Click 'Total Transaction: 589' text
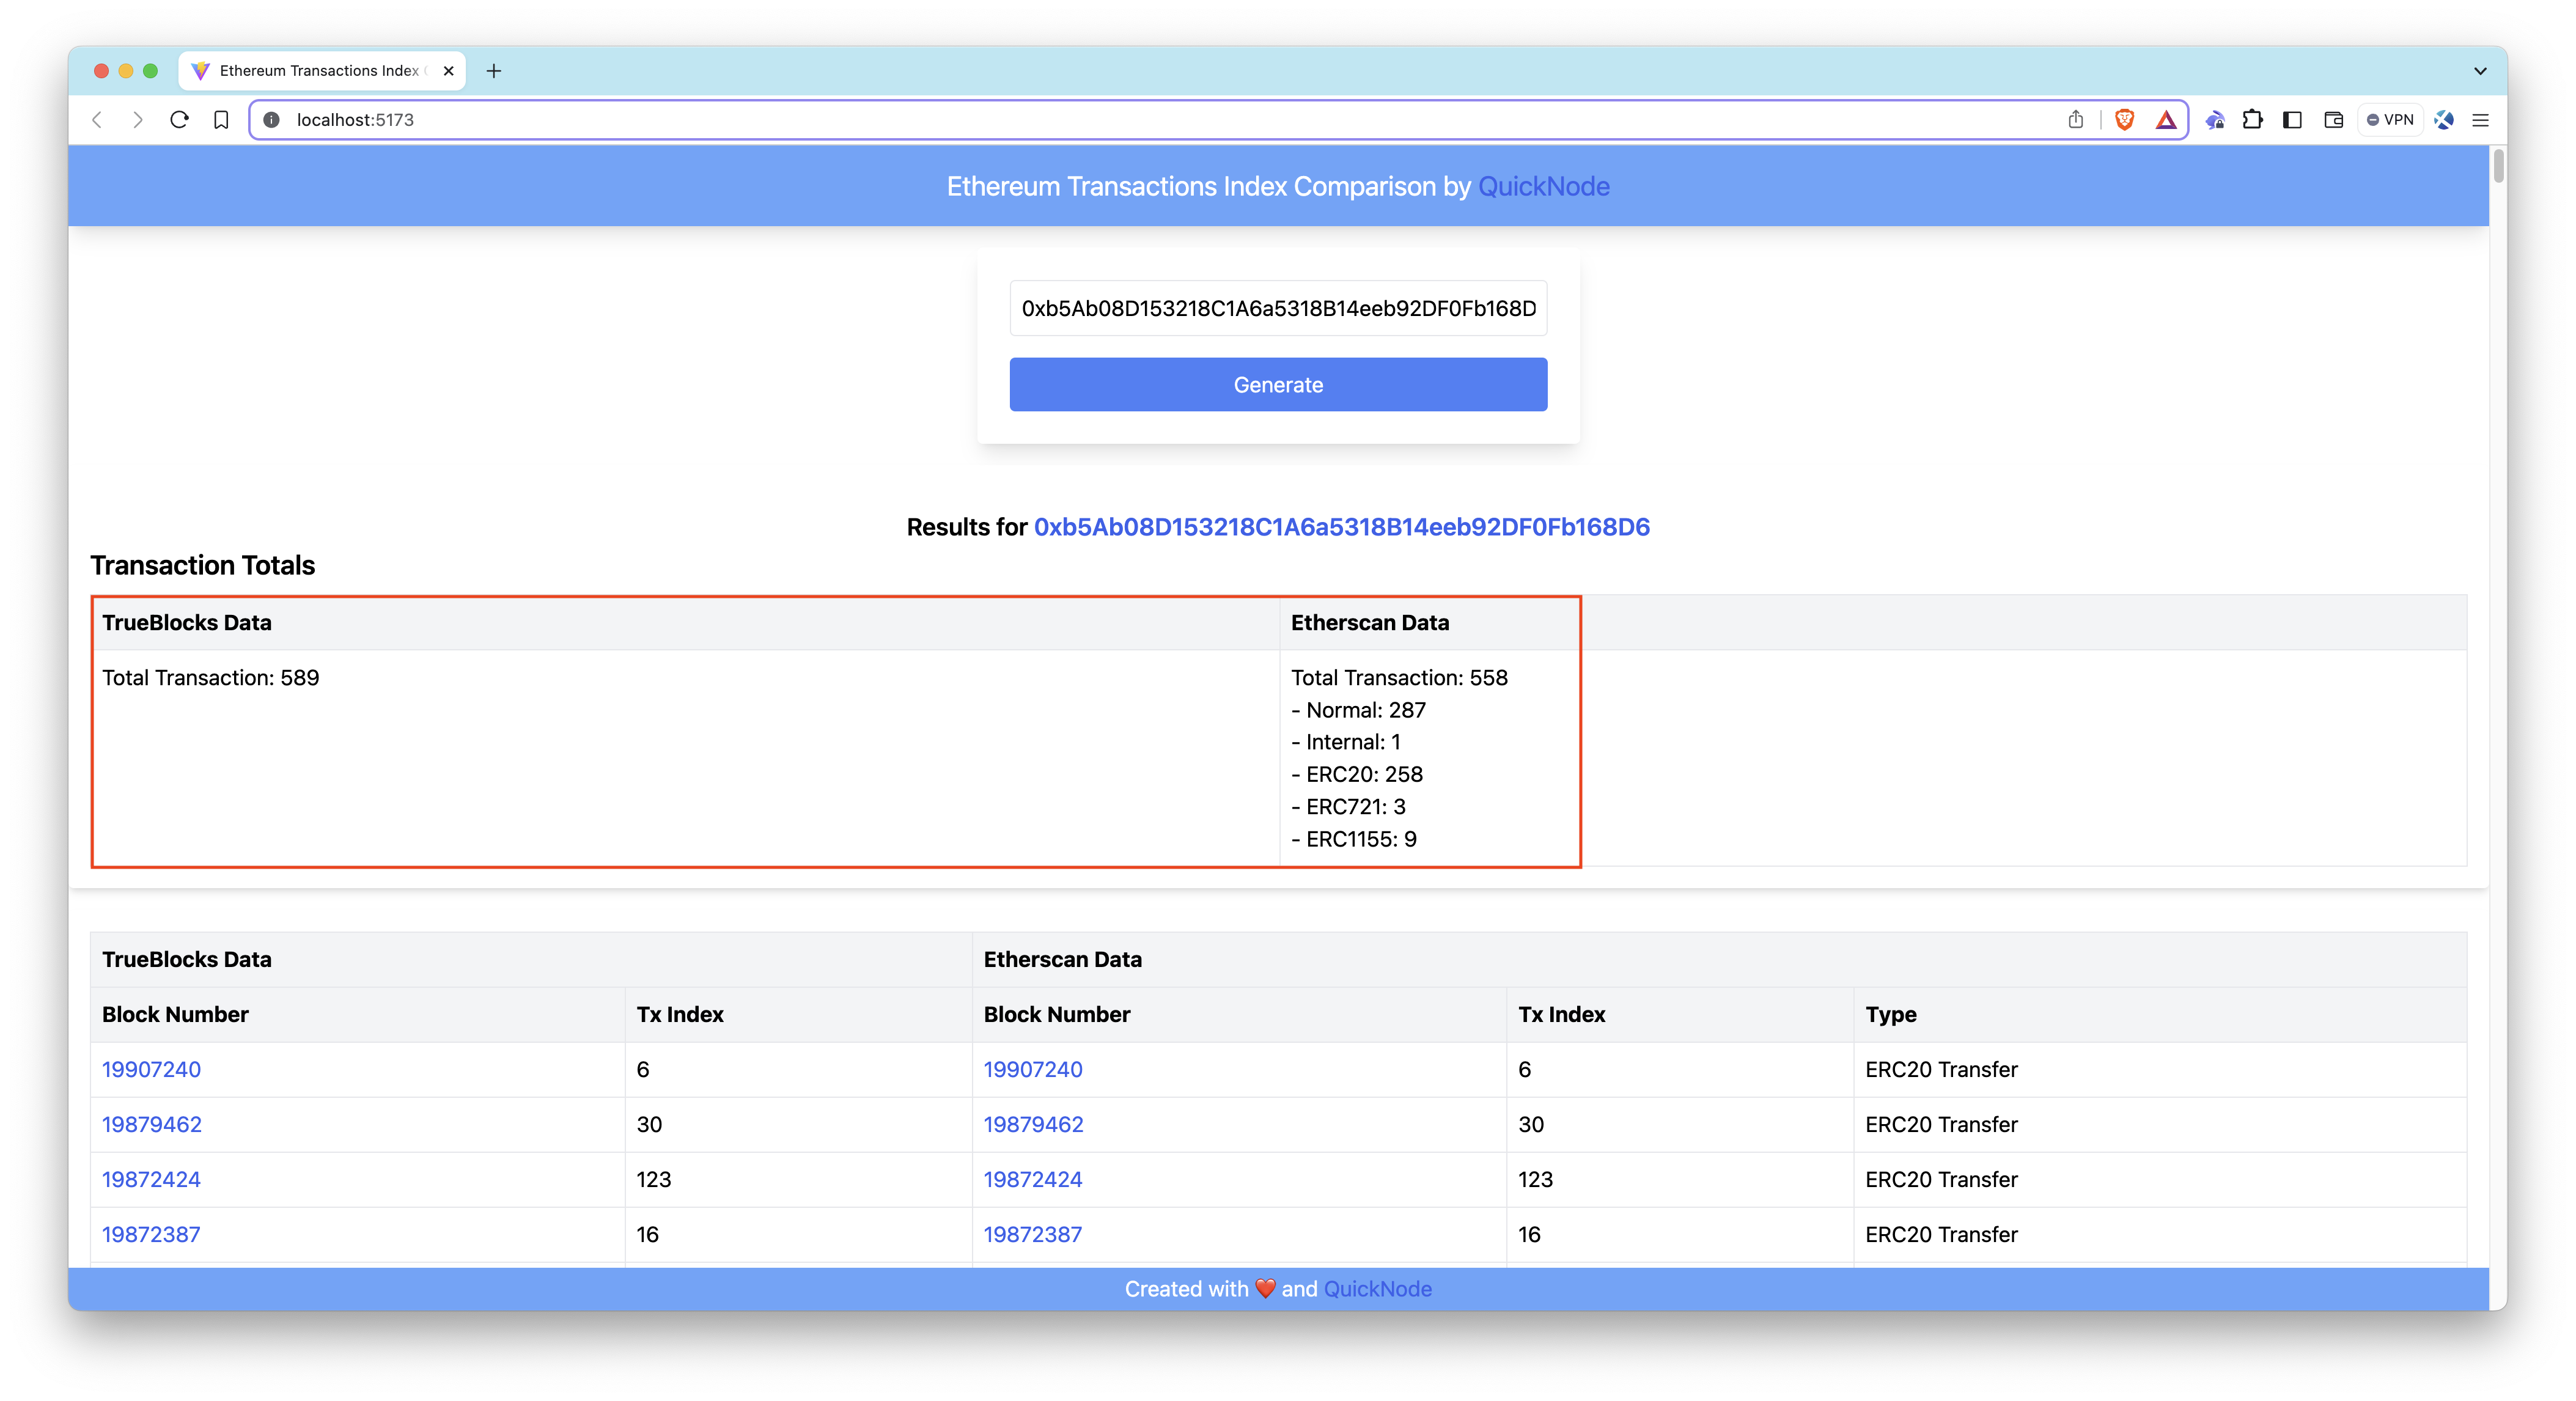Viewport: 2576px width, 1401px height. [210, 678]
